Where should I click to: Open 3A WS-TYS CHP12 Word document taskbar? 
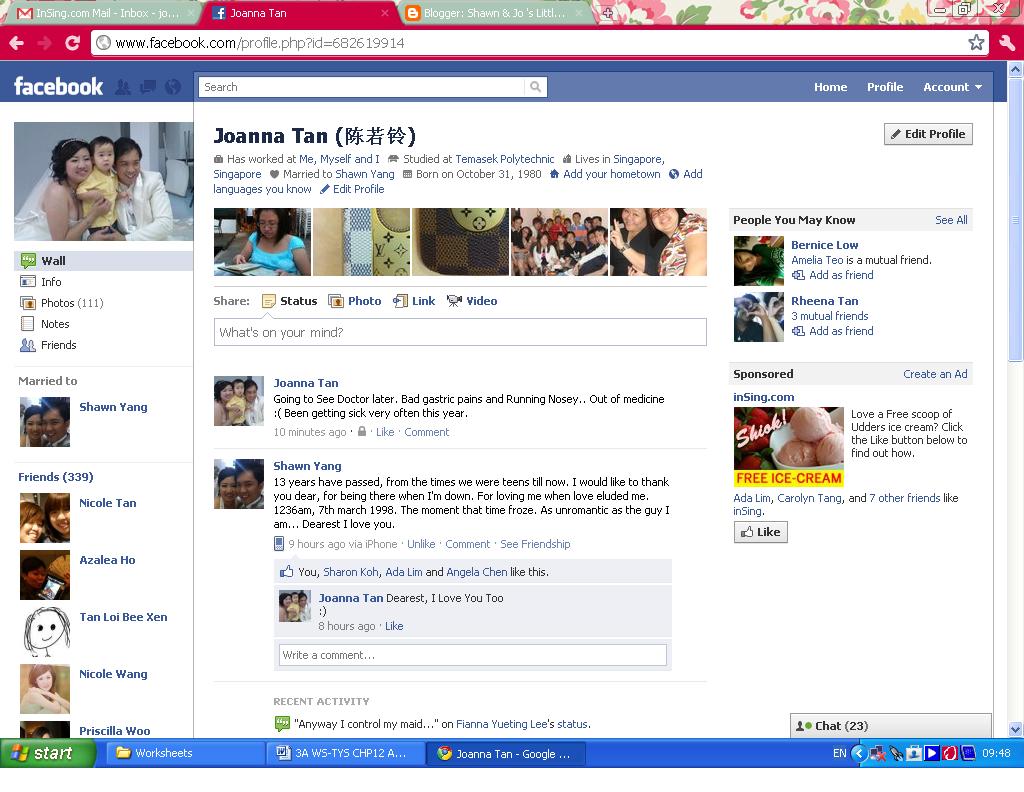pos(344,753)
